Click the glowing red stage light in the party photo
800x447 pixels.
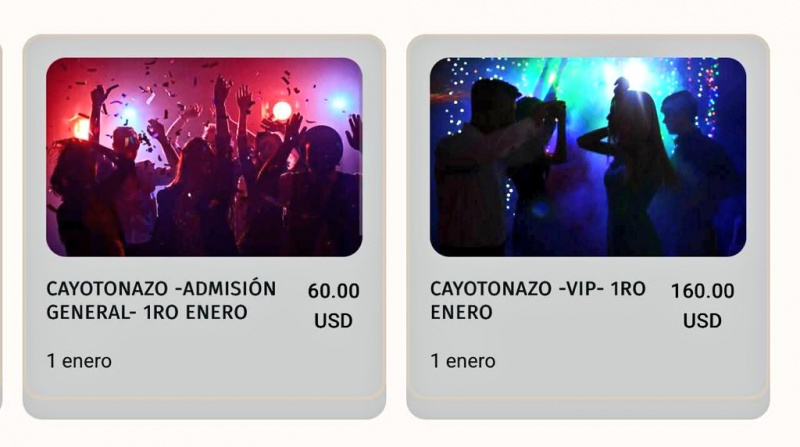[282, 110]
